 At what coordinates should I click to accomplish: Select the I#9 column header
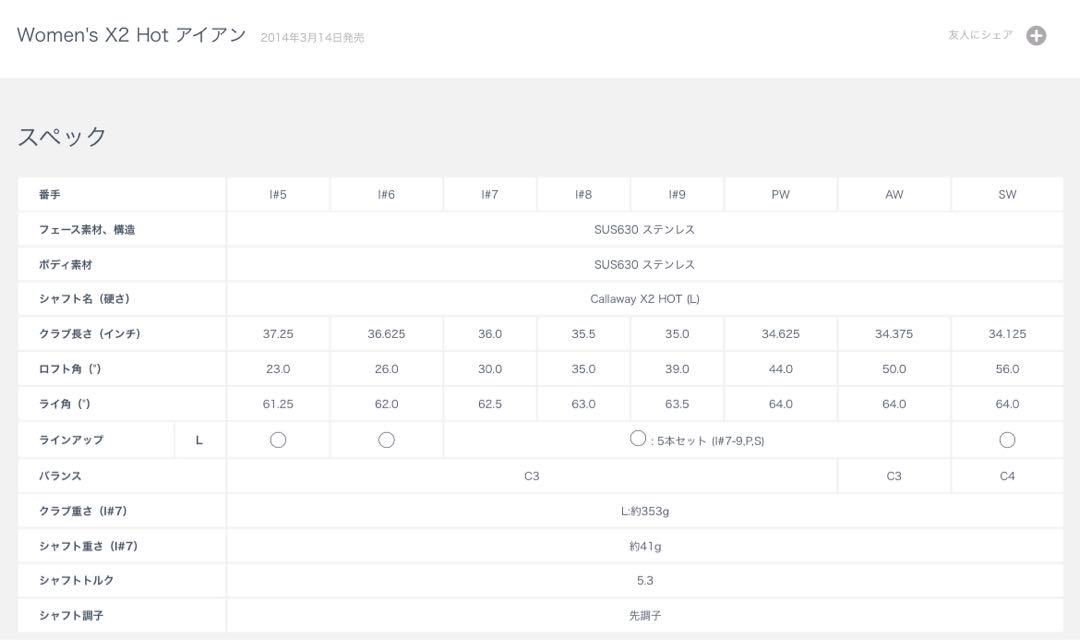click(x=677, y=194)
